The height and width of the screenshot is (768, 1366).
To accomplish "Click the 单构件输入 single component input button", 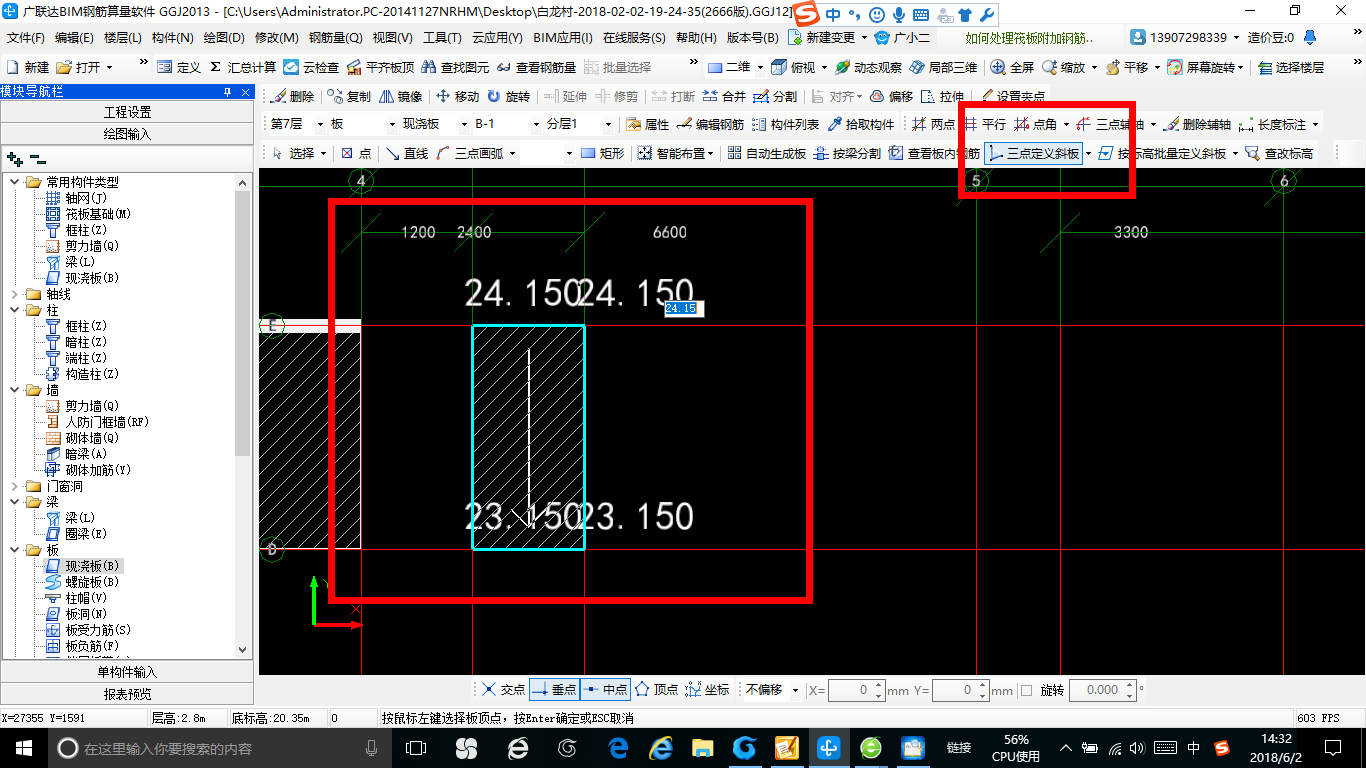I will point(127,672).
